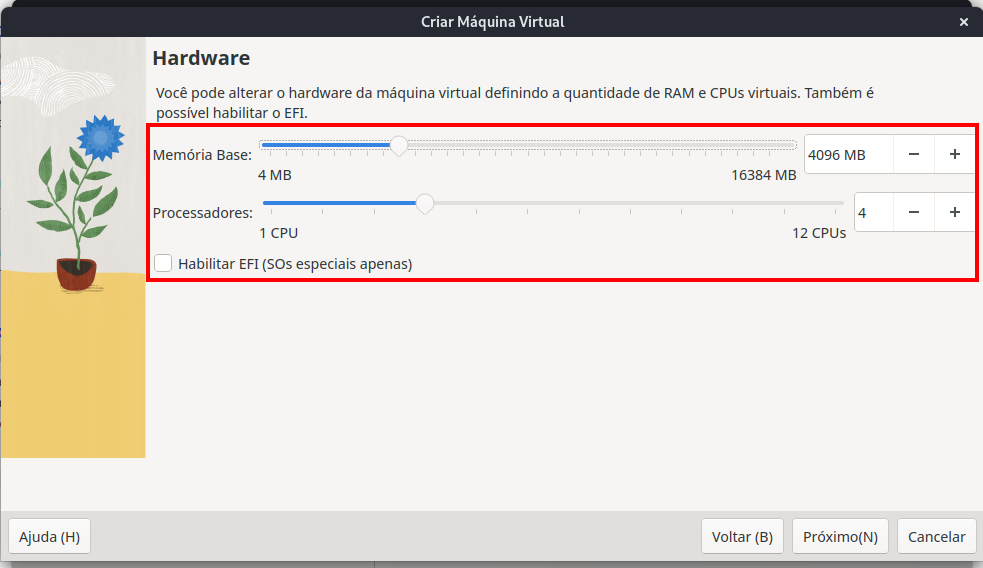Screen dimensions: 983x568
Task: Go back with the Voltar (B) button
Action: (742, 536)
